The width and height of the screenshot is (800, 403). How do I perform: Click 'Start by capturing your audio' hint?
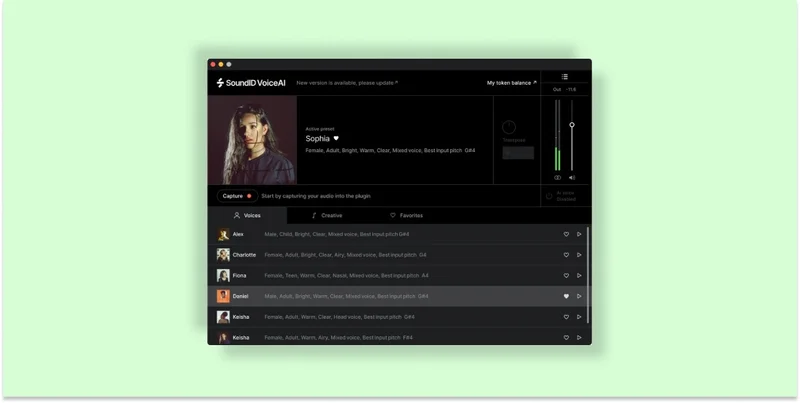(x=316, y=196)
